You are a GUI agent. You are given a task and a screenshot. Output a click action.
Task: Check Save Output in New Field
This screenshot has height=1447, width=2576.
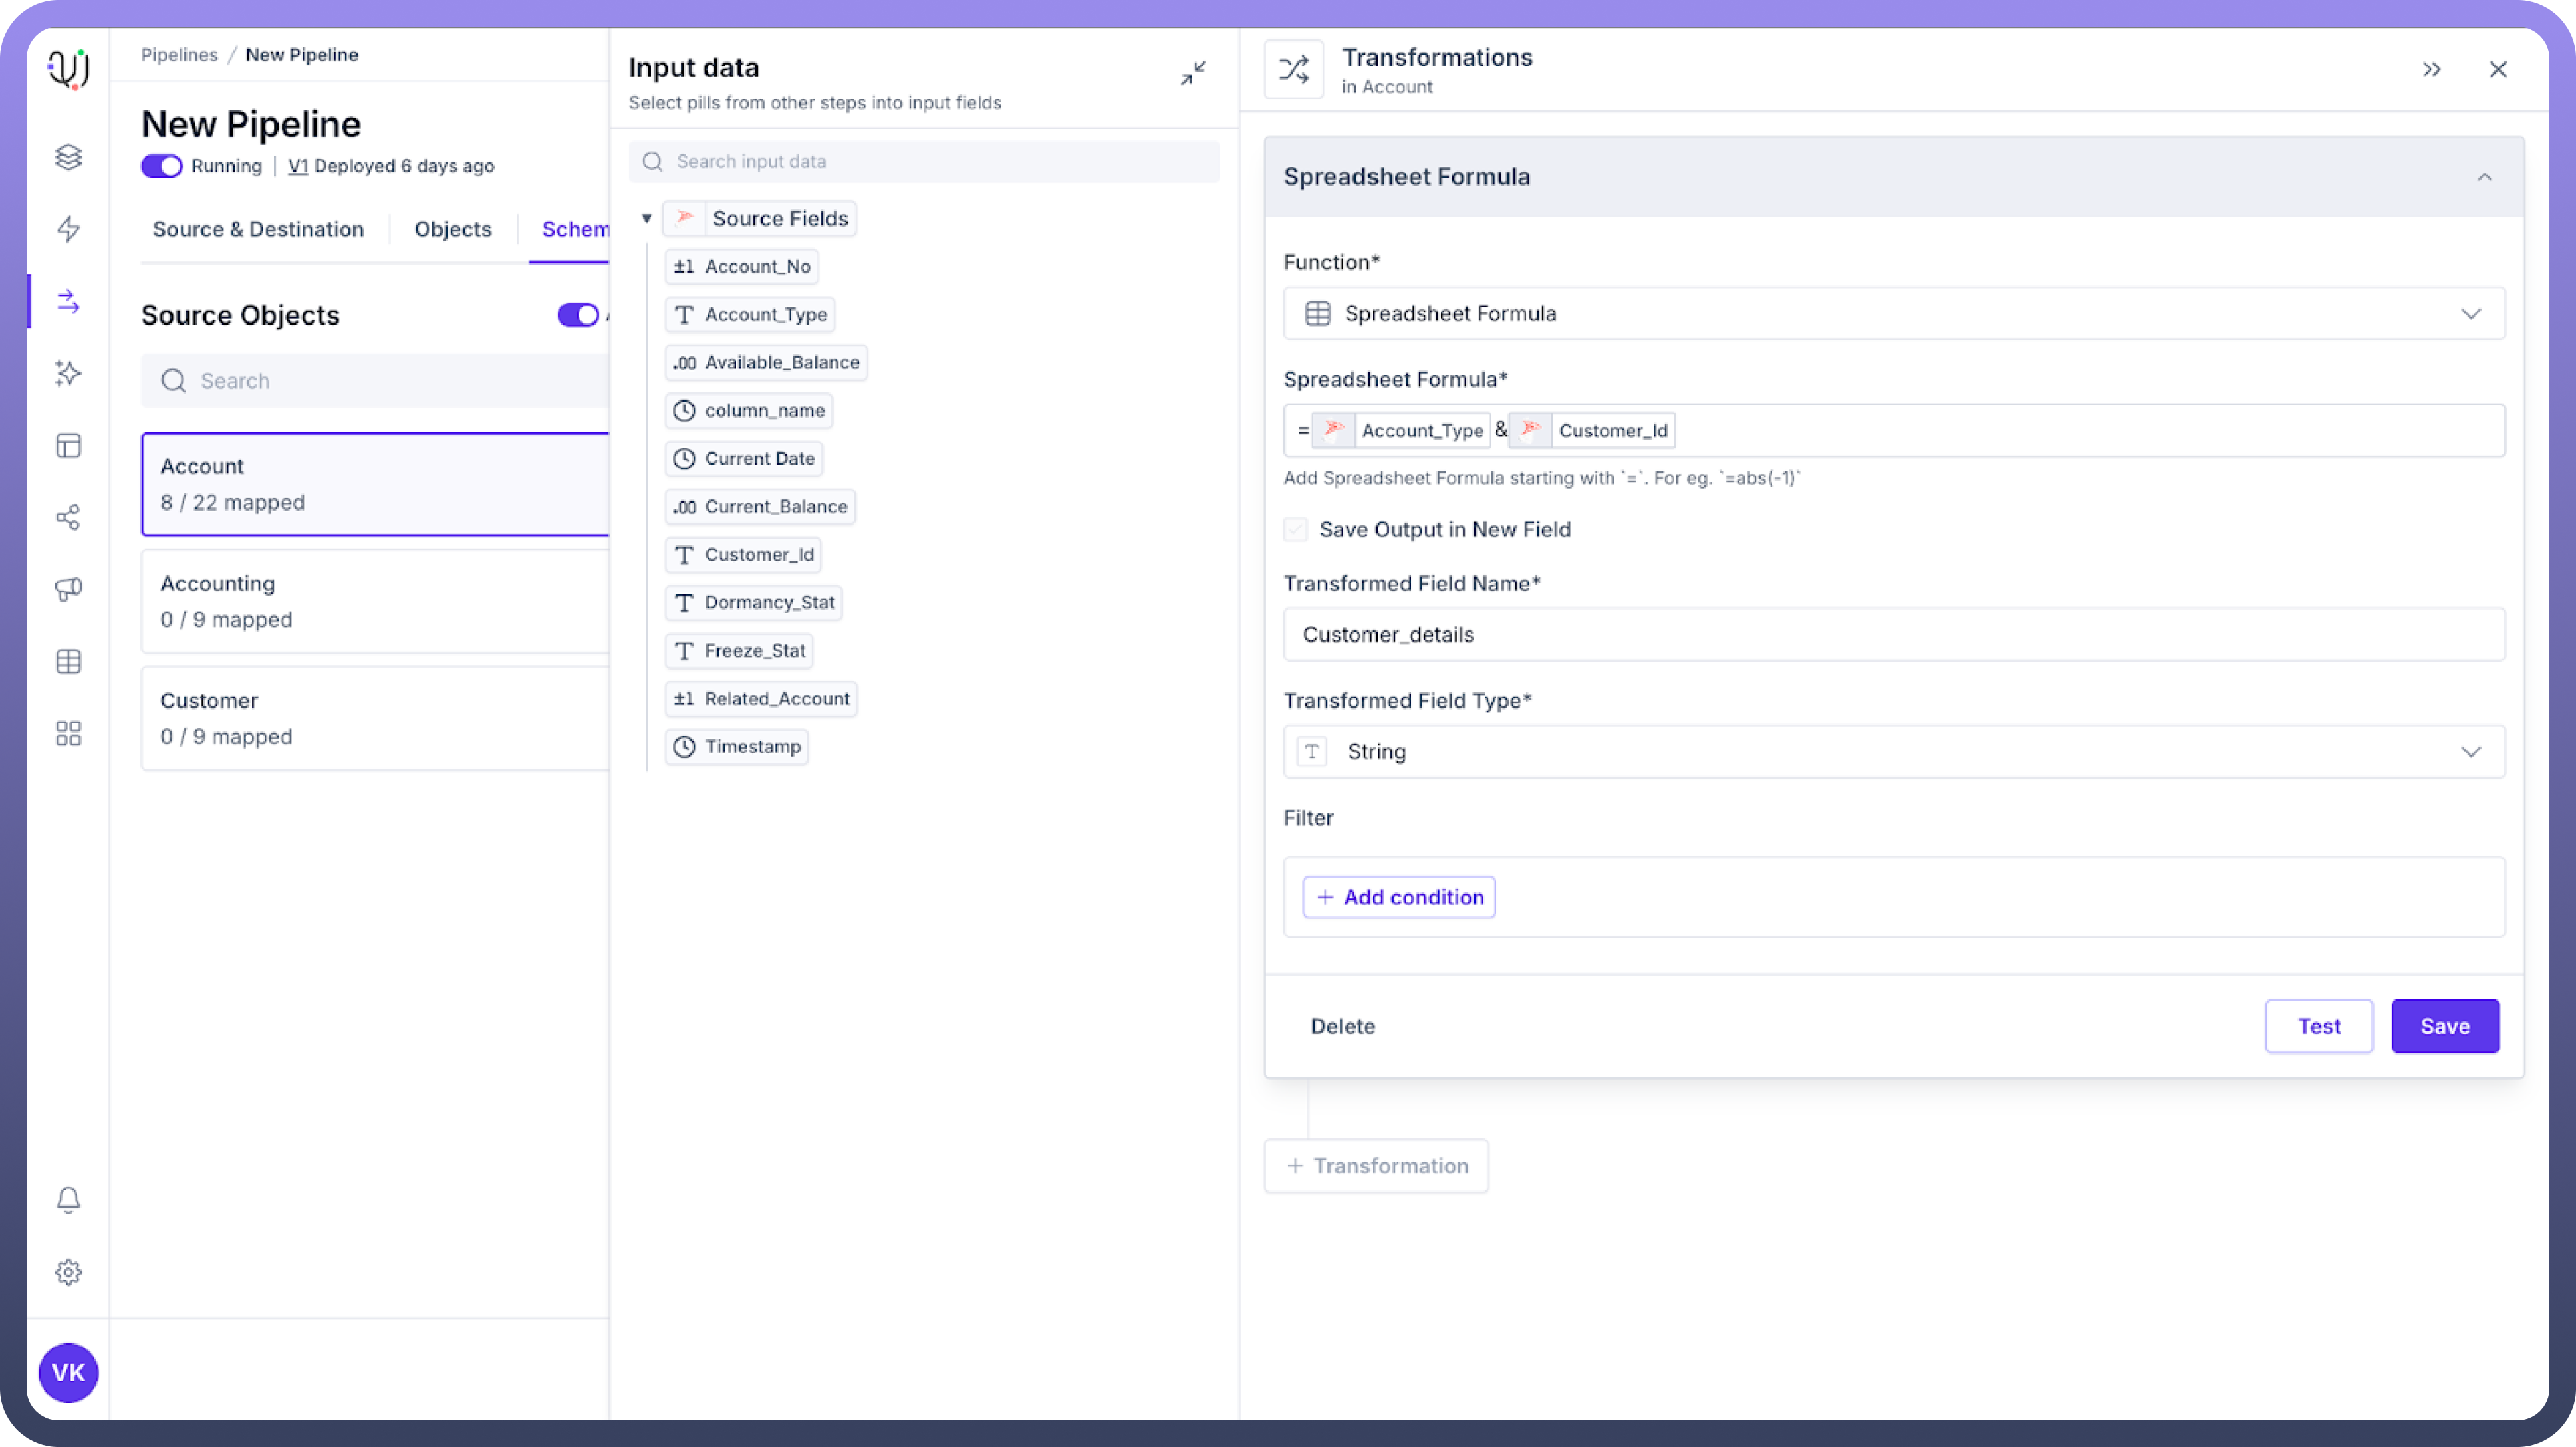pos(1296,529)
